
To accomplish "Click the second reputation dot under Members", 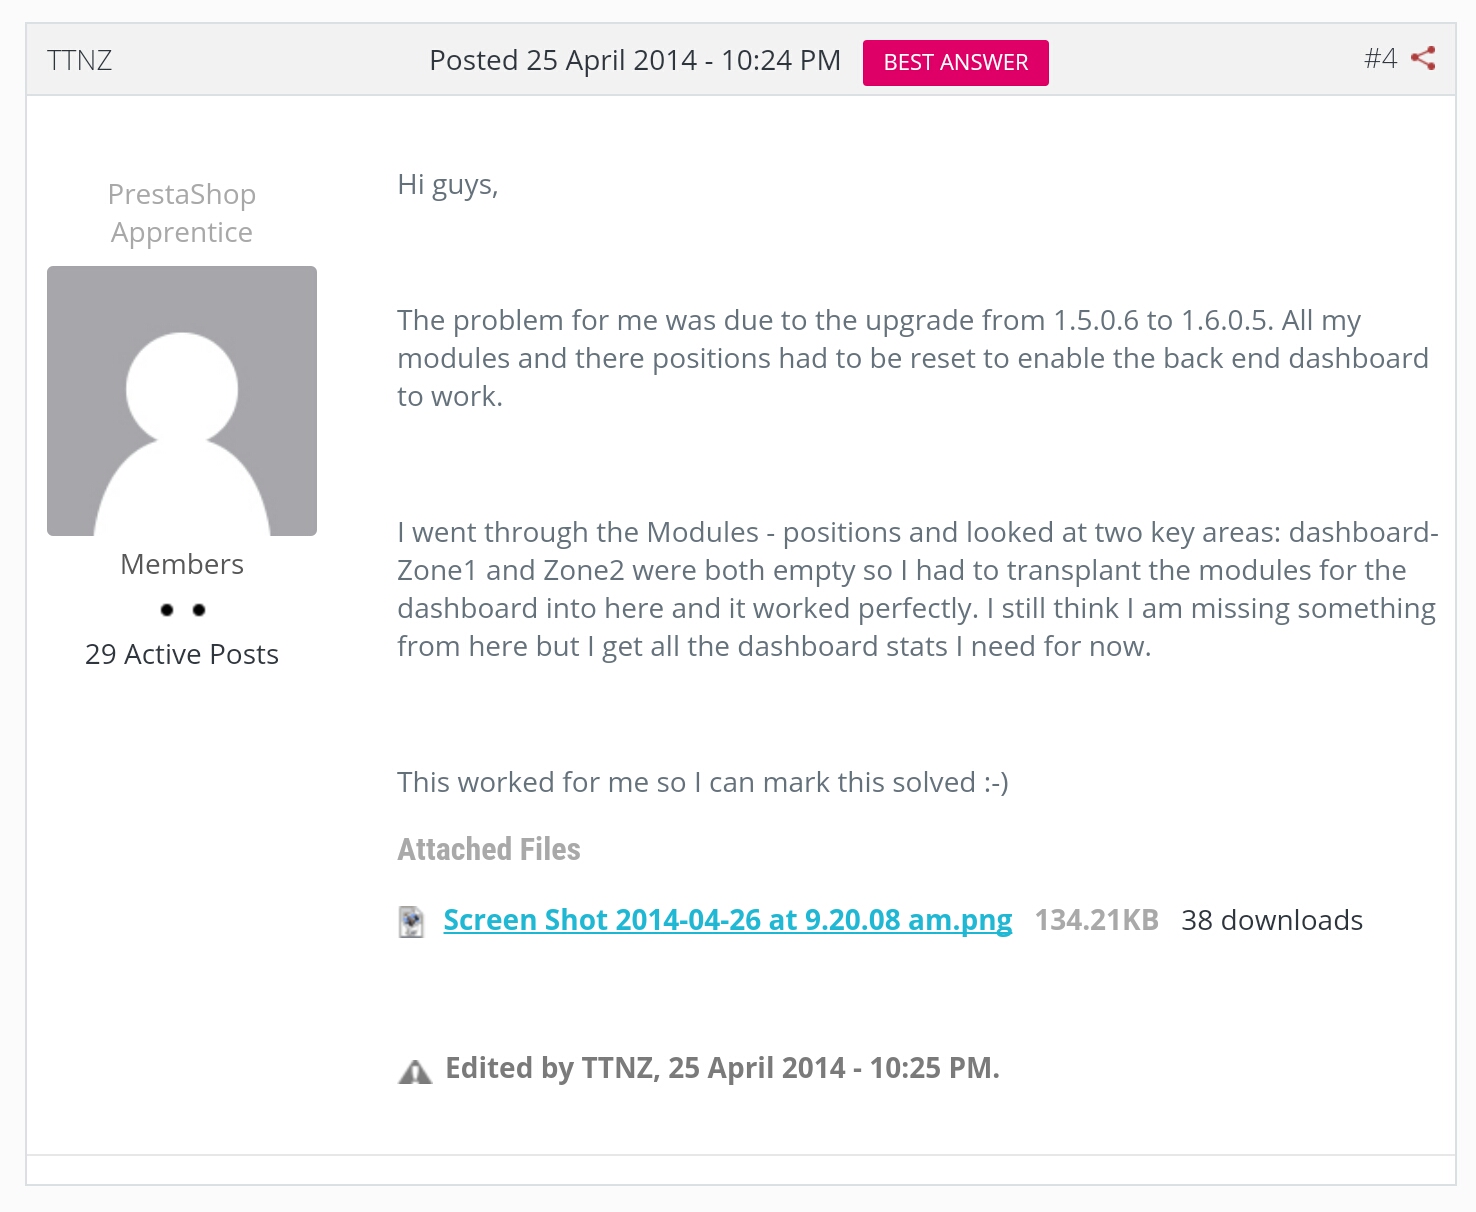I will click(199, 610).
